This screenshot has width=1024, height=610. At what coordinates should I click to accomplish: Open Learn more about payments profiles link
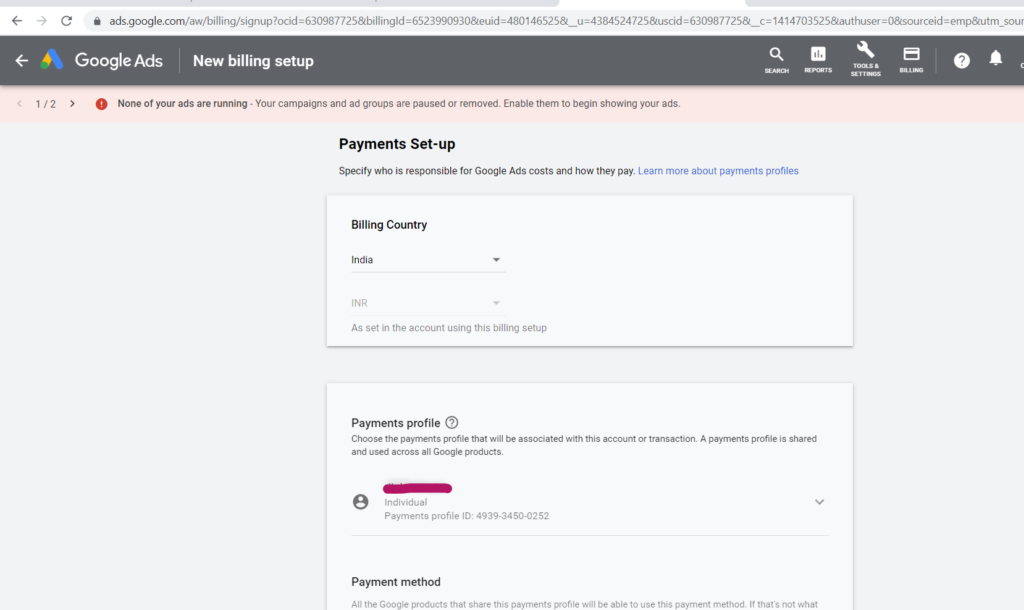pyautogui.click(x=718, y=171)
